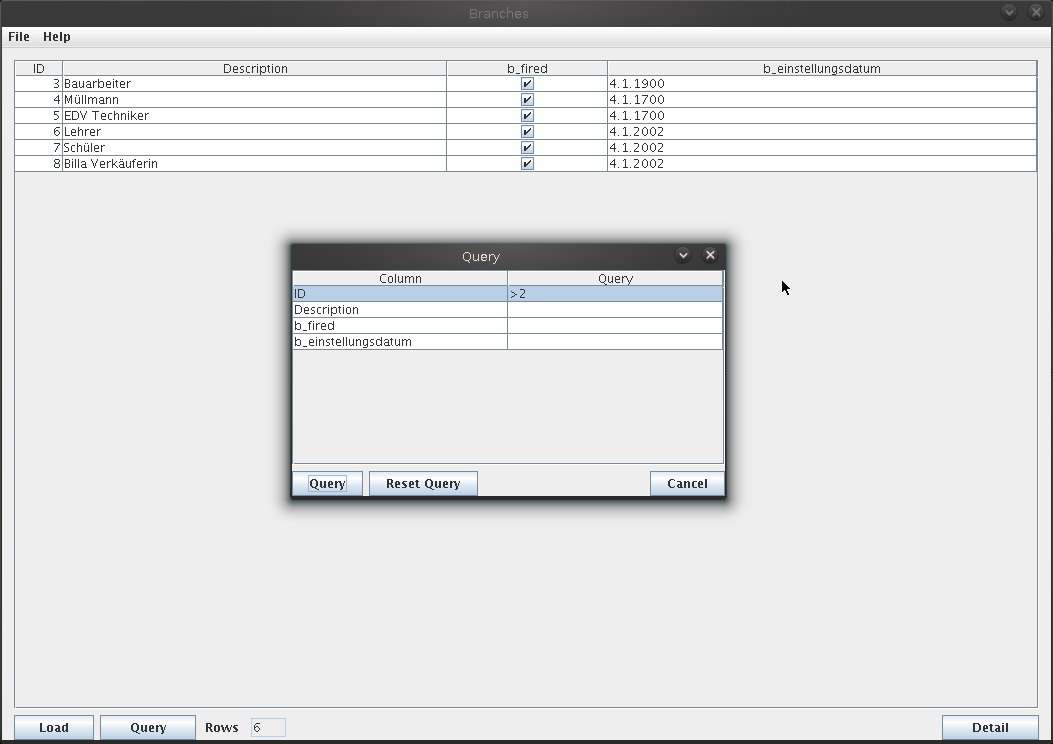The image size is (1053, 744).
Task: Cancel the Query dialog
Action: (687, 484)
